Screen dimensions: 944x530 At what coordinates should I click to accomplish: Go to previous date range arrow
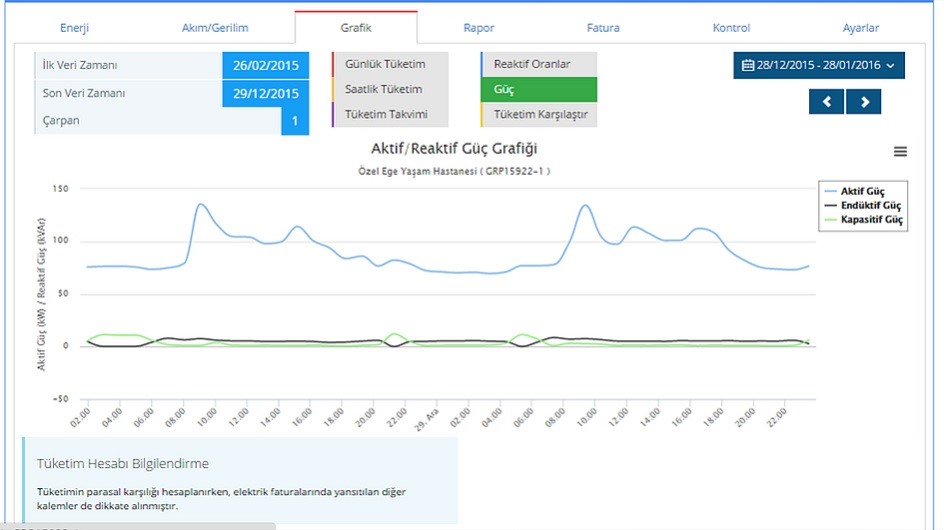click(827, 102)
